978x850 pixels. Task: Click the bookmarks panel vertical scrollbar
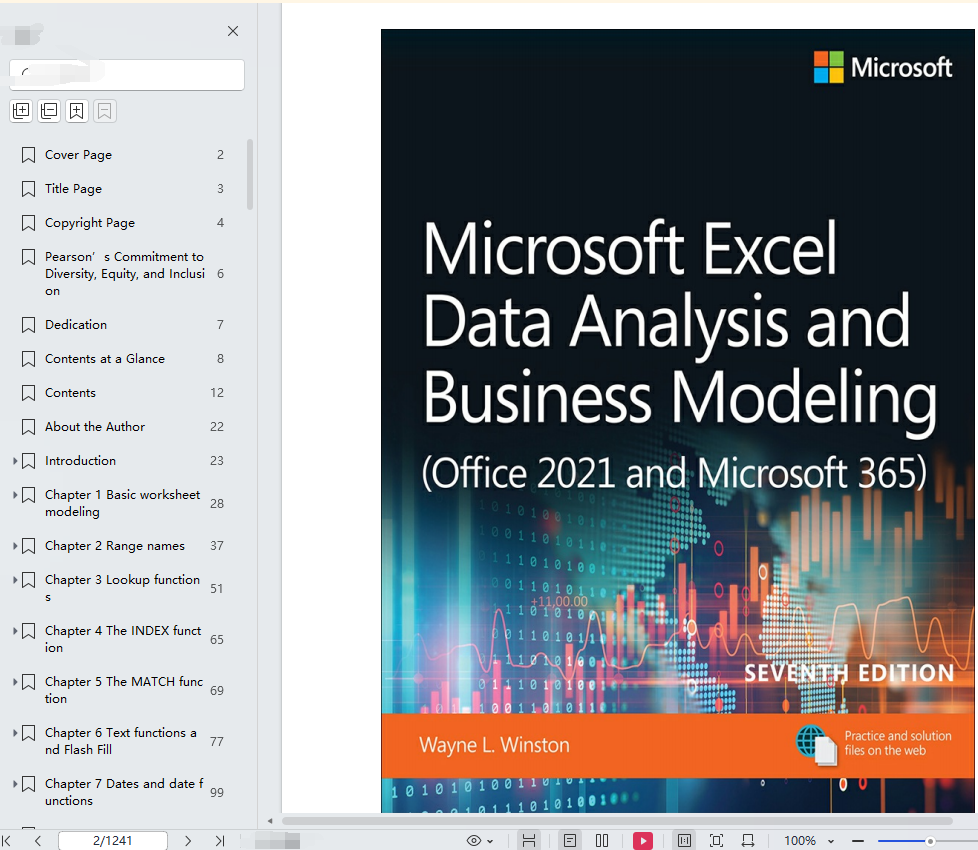click(250, 175)
